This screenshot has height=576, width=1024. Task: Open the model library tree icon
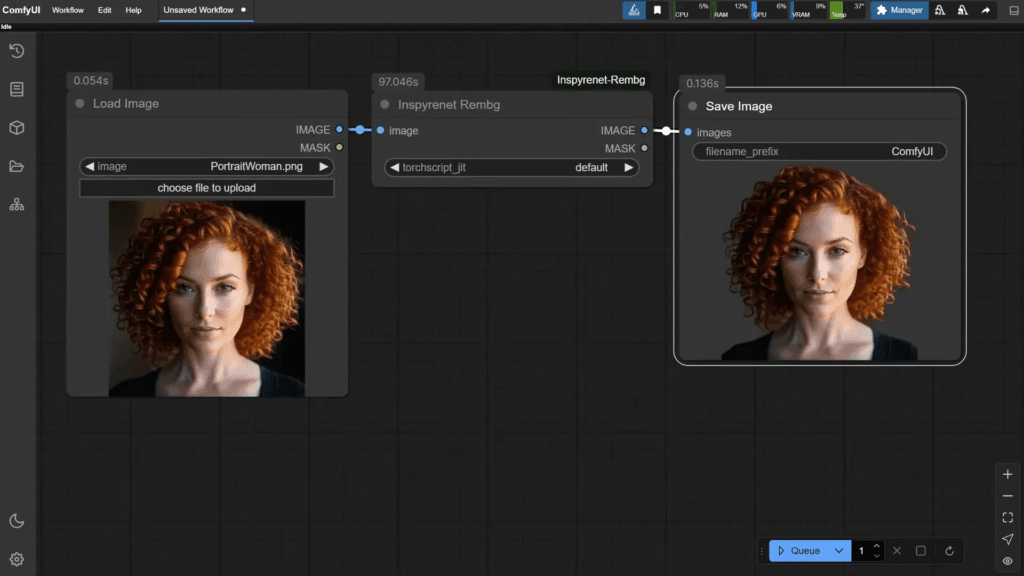17,205
